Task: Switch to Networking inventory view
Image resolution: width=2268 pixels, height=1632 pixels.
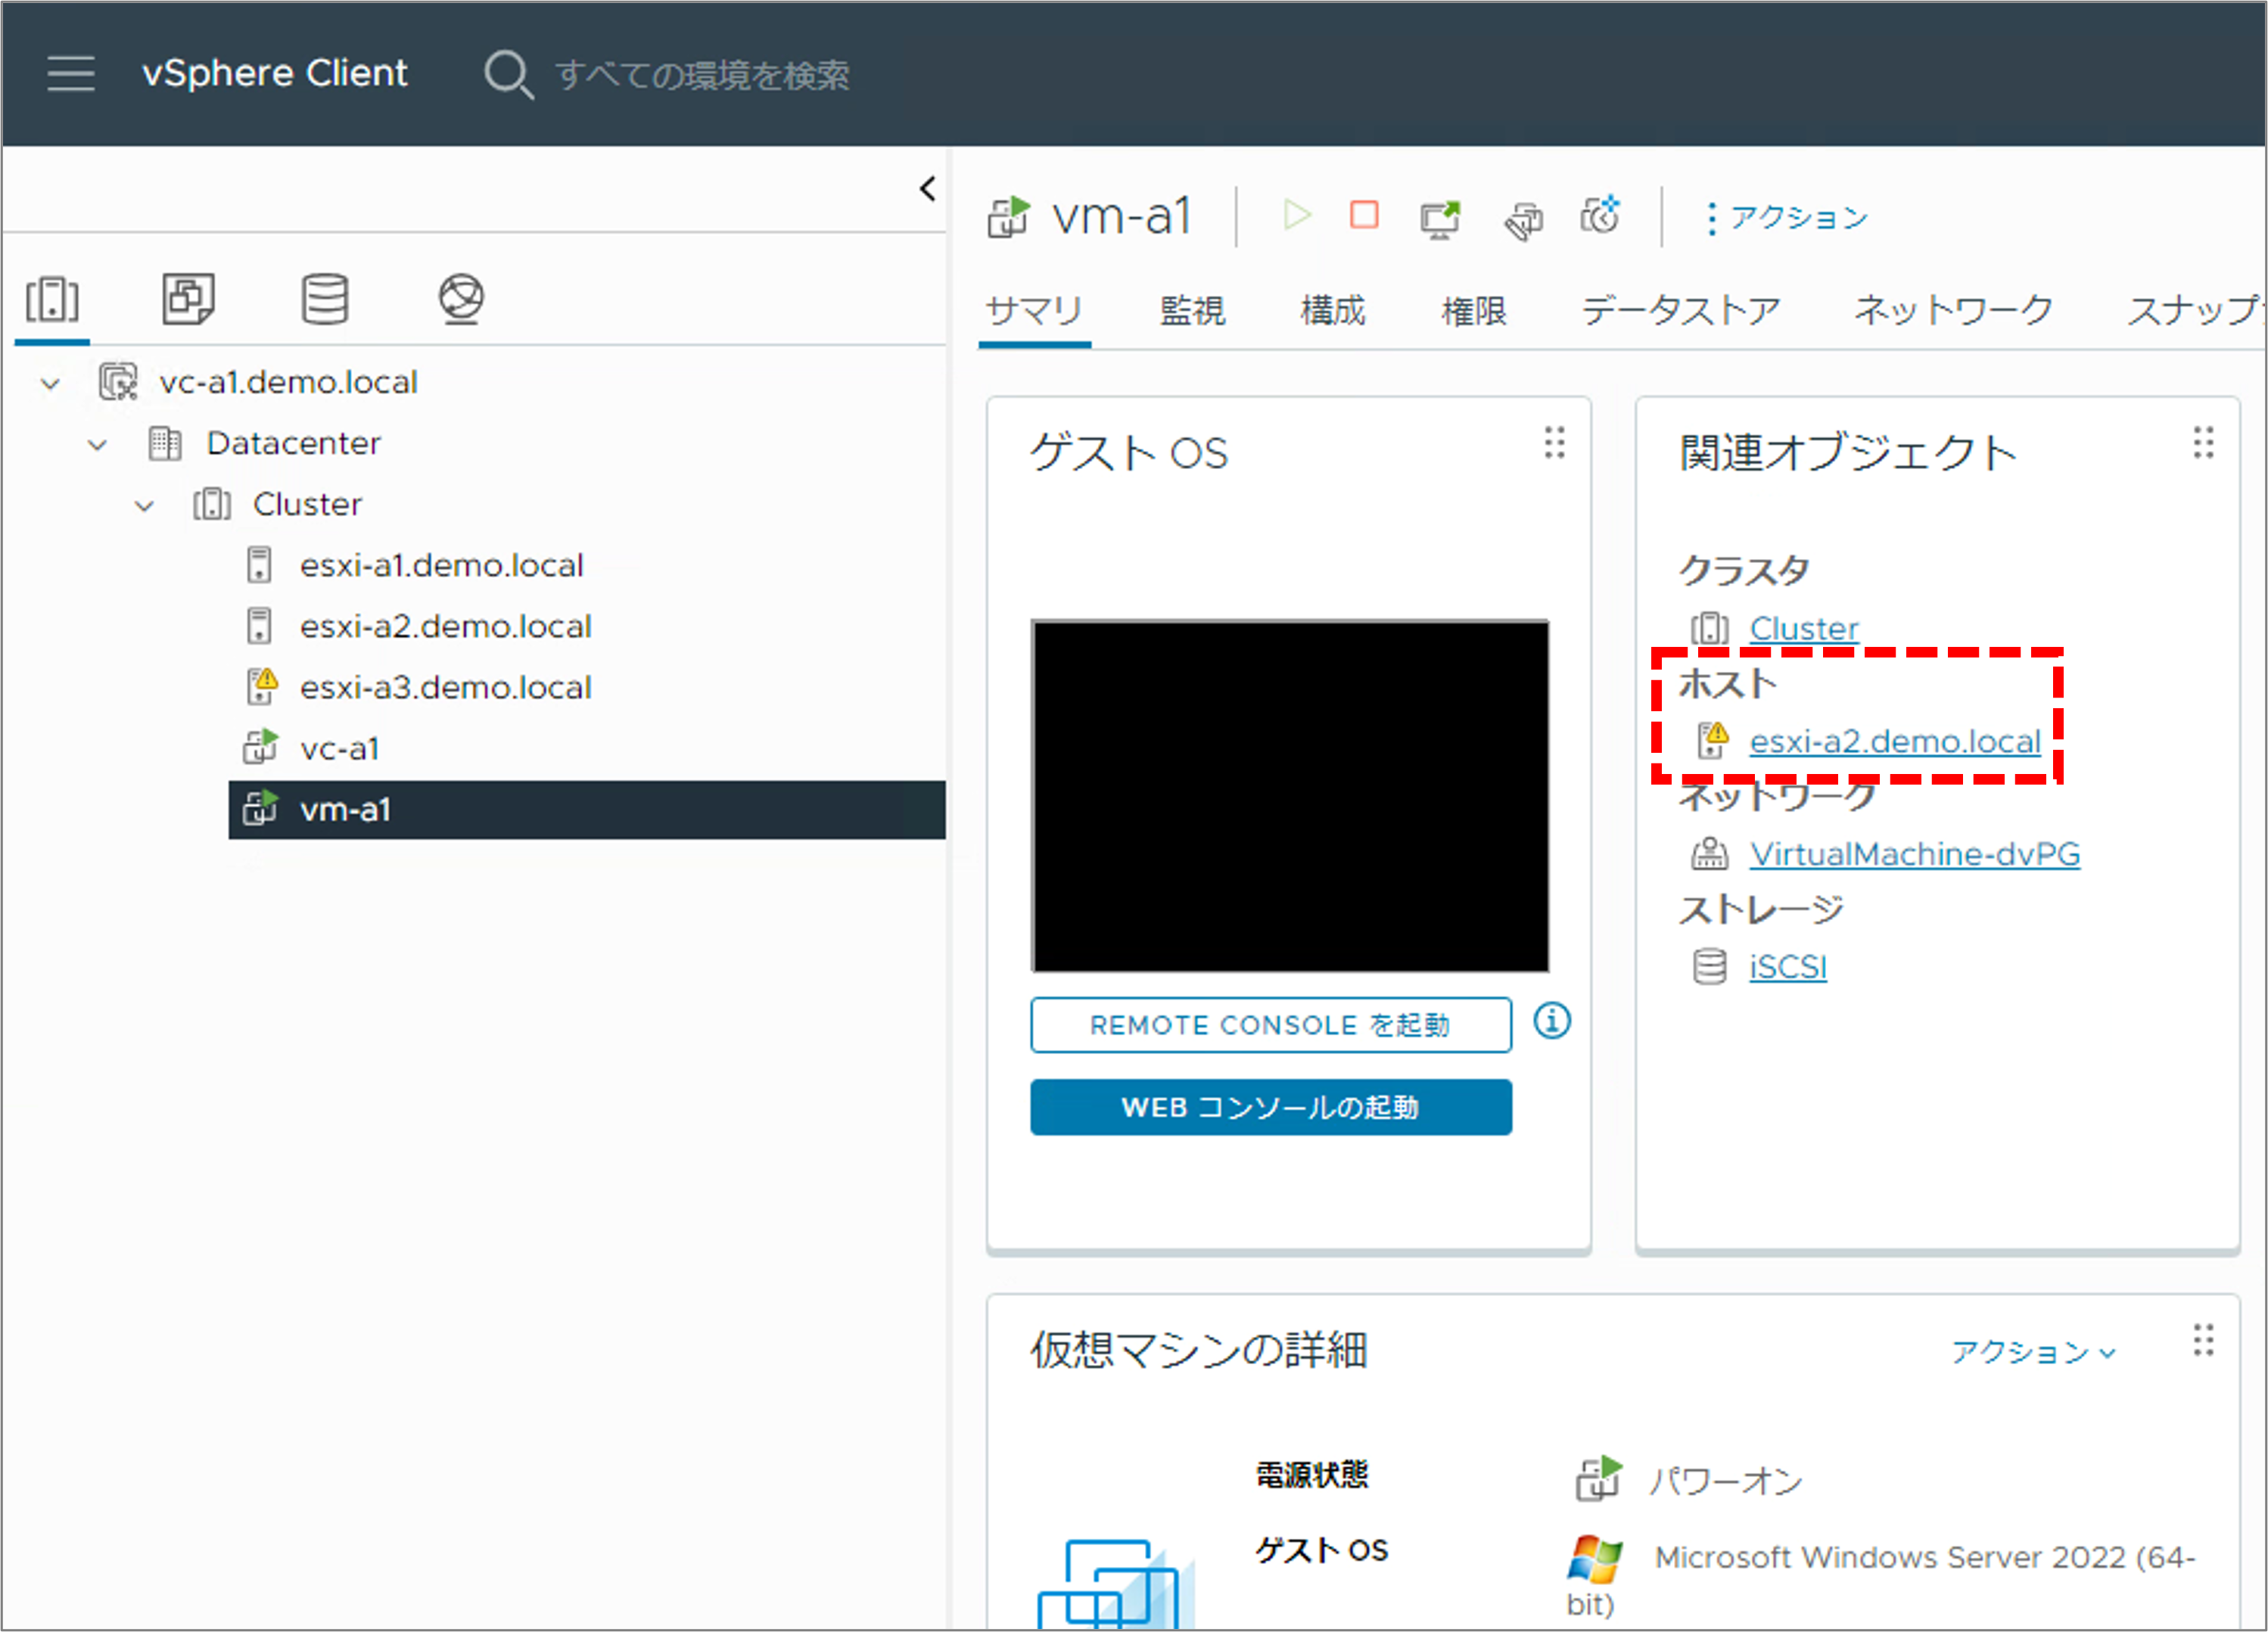Action: tap(461, 298)
